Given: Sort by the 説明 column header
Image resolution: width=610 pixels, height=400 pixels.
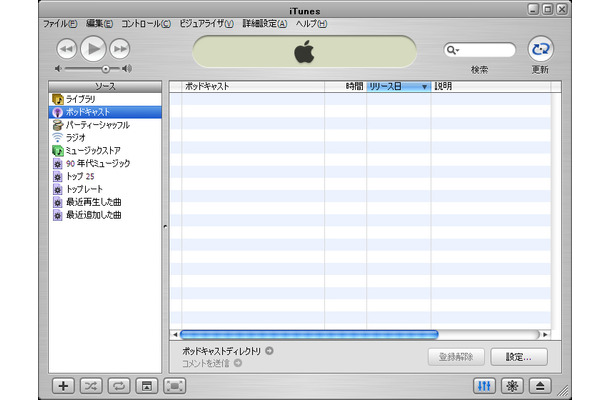Looking at the screenshot, I should (491, 86).
